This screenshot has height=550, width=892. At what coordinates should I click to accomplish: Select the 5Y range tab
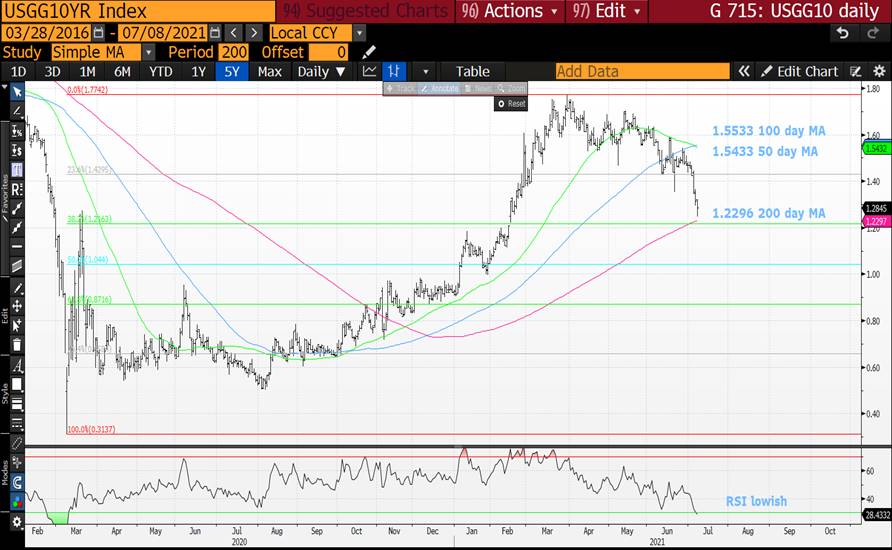232,72
